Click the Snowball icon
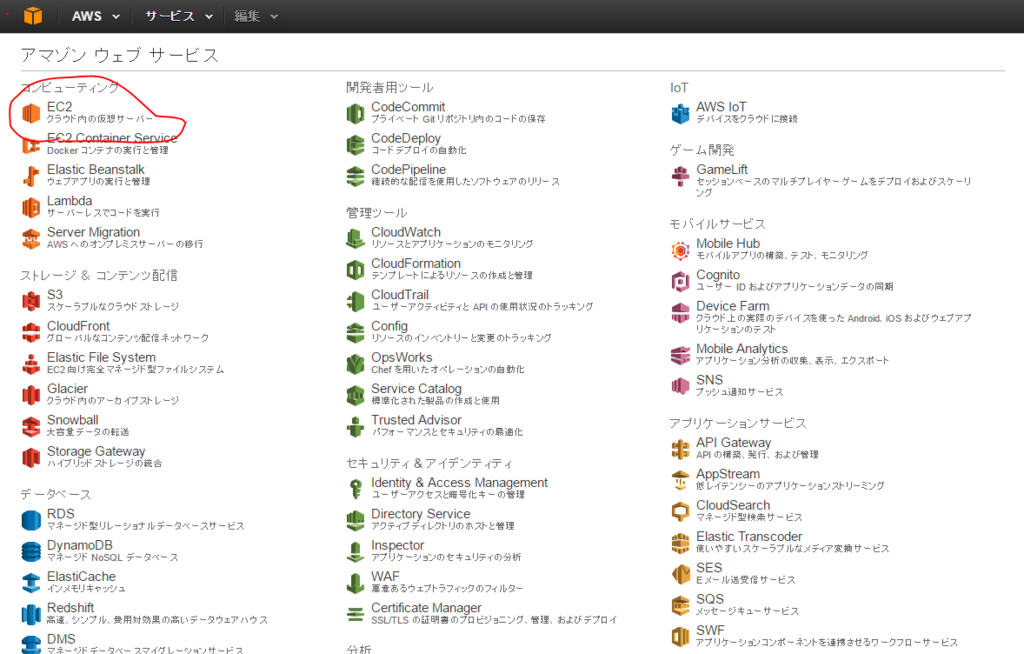This screenshot has height=654, width=1024. coord(31,426)
